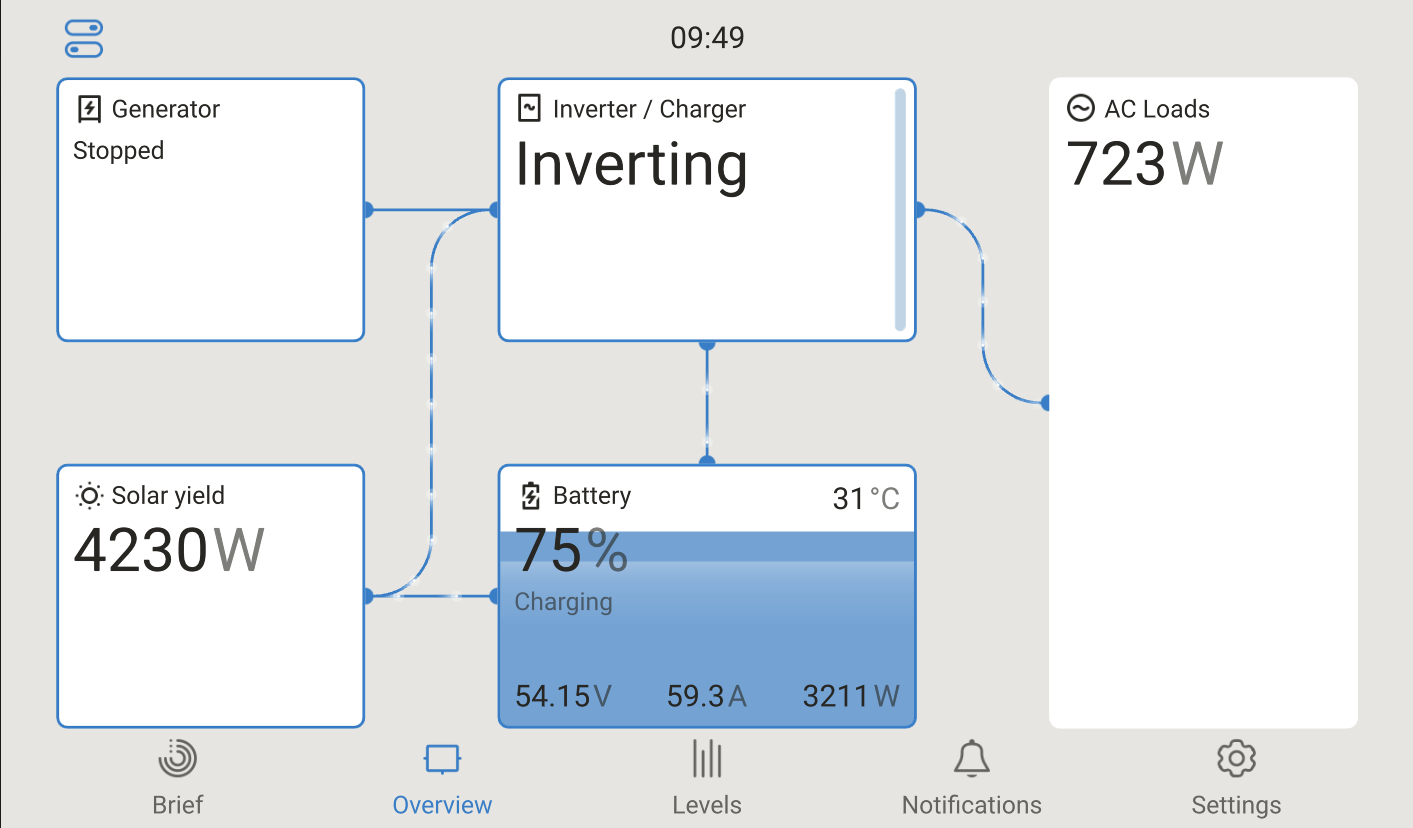
Task: Click the 4230 W solar value
Action: point(169,549)
